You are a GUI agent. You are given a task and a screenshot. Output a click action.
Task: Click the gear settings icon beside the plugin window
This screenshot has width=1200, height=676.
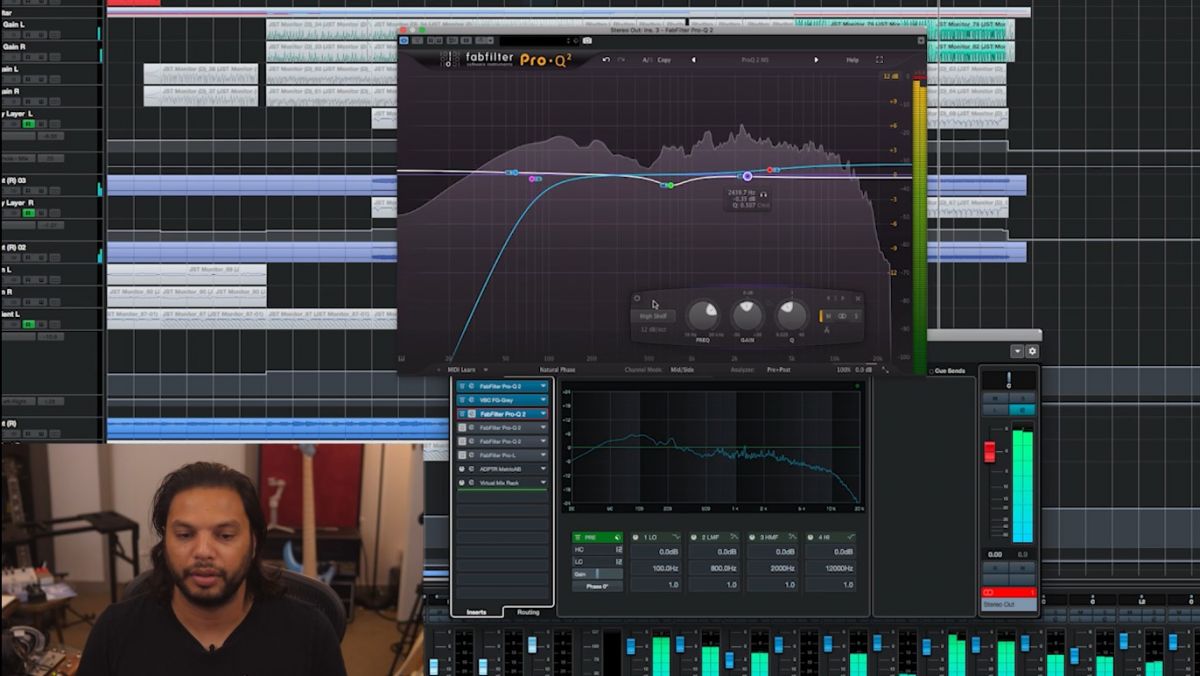coord(1033,352)
